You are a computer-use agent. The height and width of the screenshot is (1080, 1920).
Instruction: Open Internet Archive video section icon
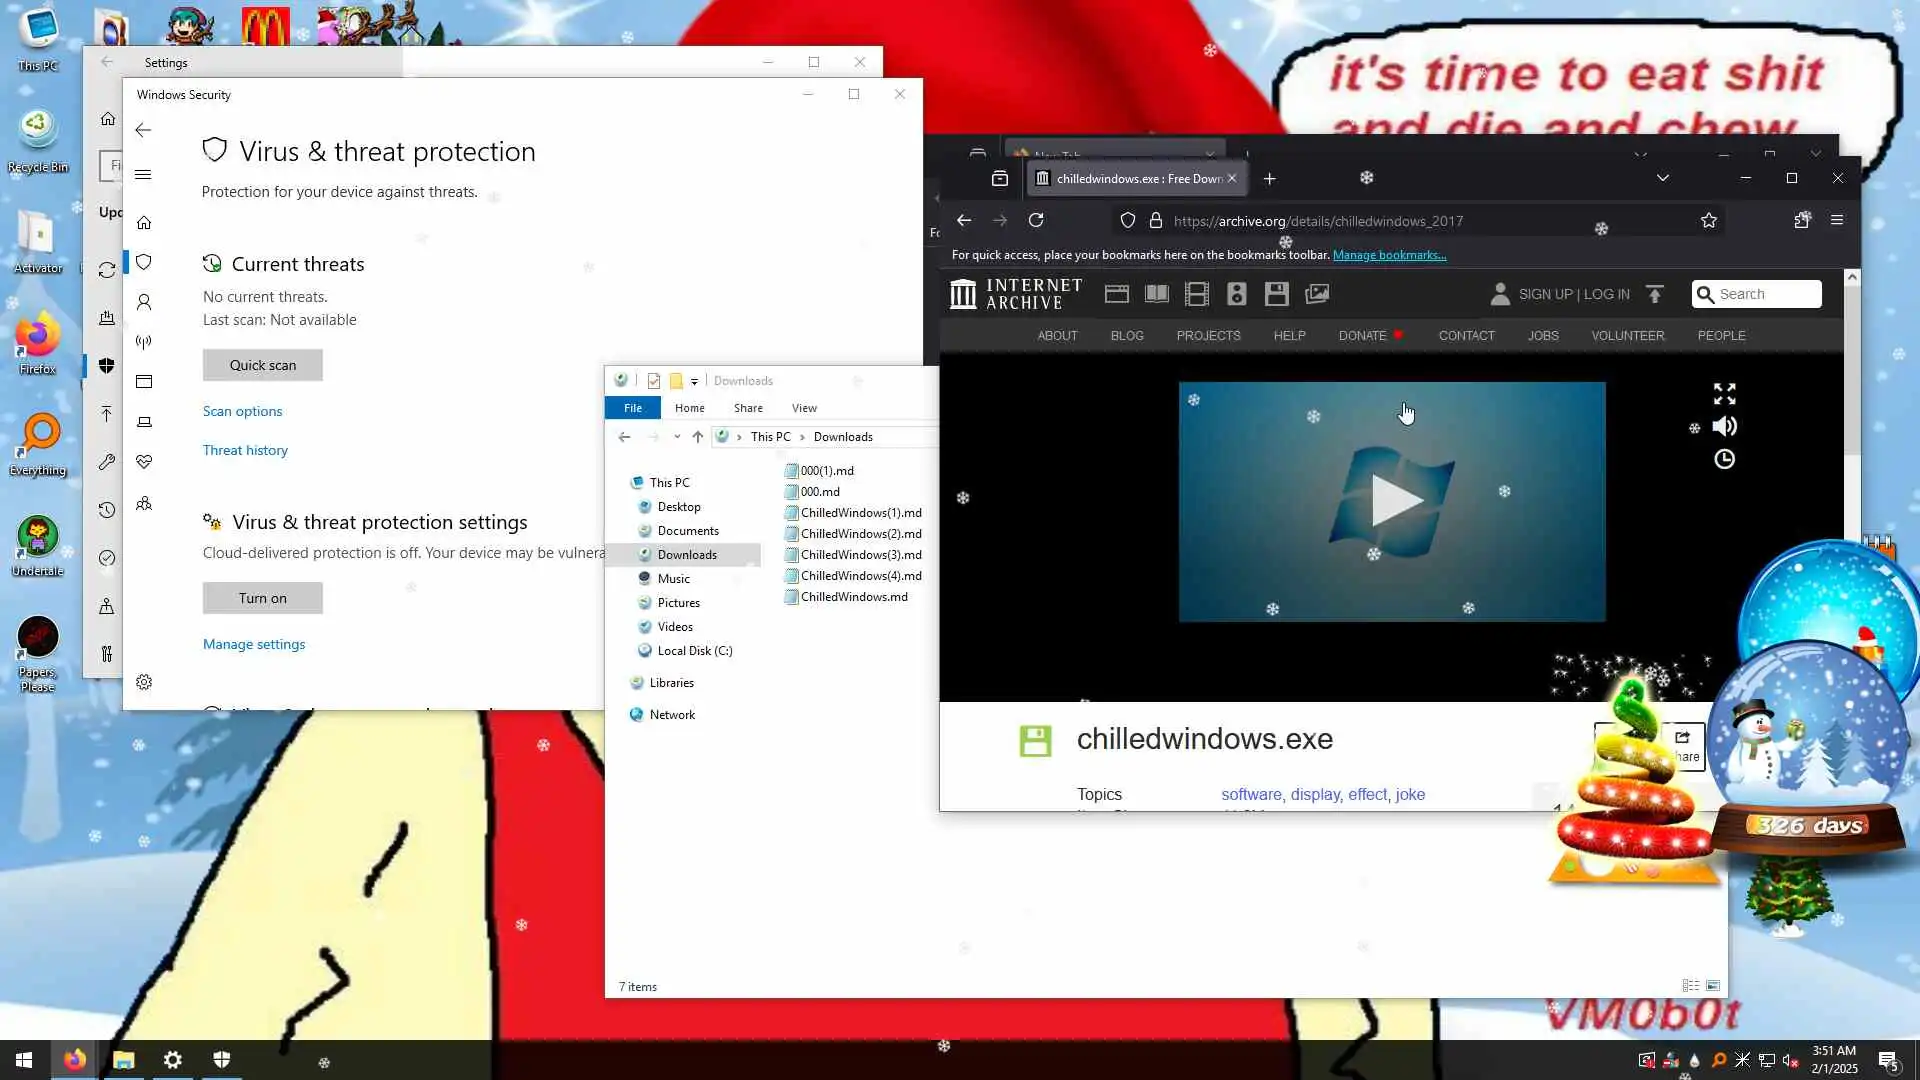[x=1196, y=294]
